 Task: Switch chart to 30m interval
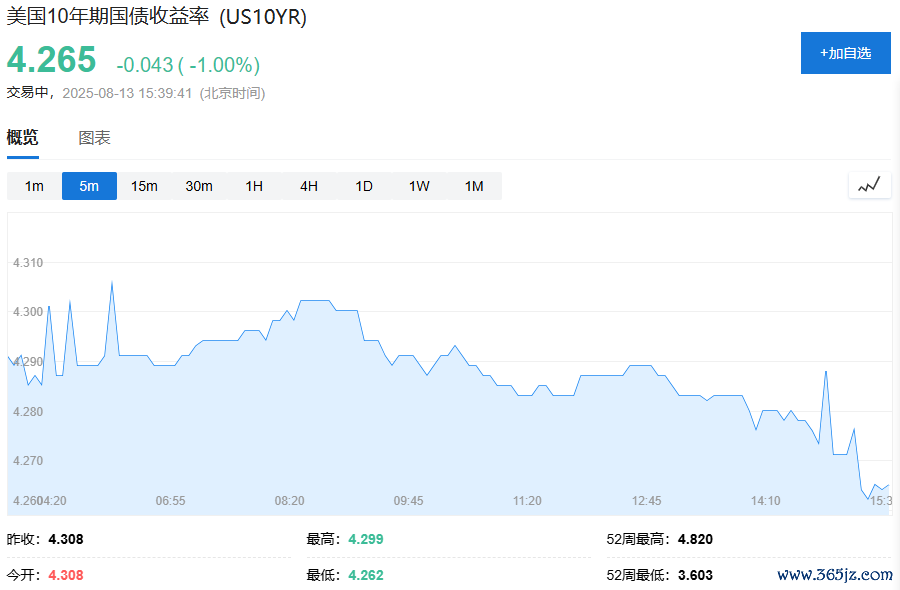(199, 186)
